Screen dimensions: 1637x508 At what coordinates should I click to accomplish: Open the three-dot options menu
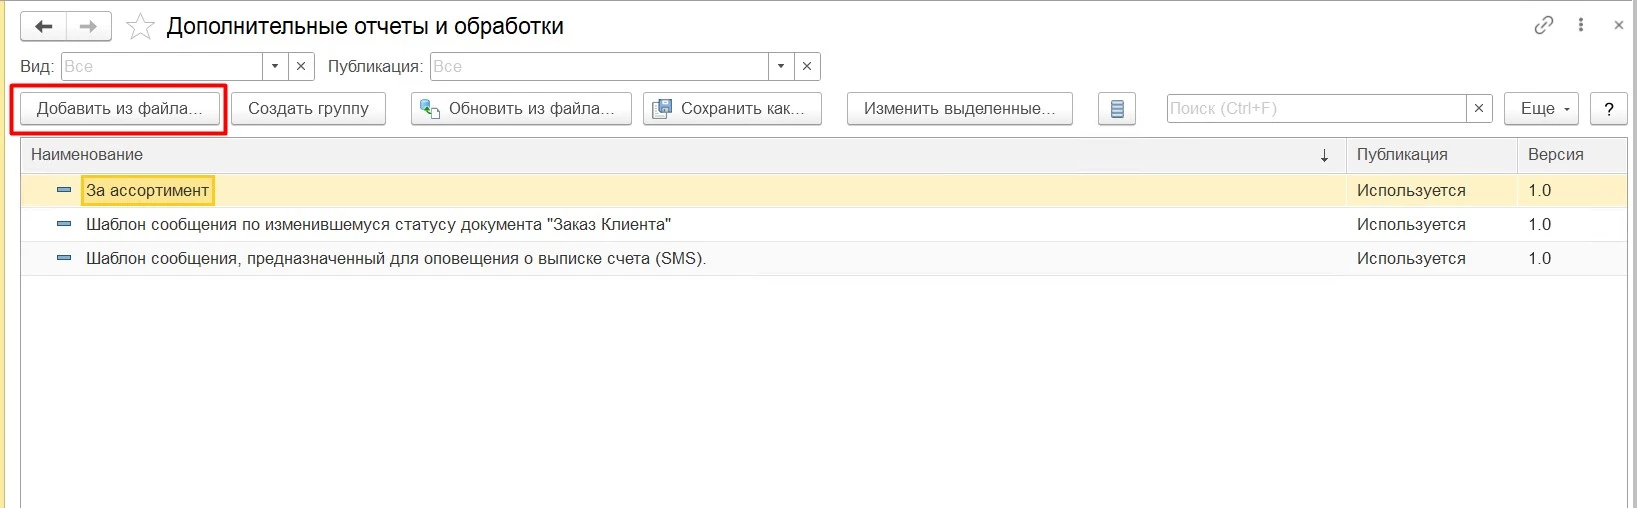click(x=1581, y=25)
